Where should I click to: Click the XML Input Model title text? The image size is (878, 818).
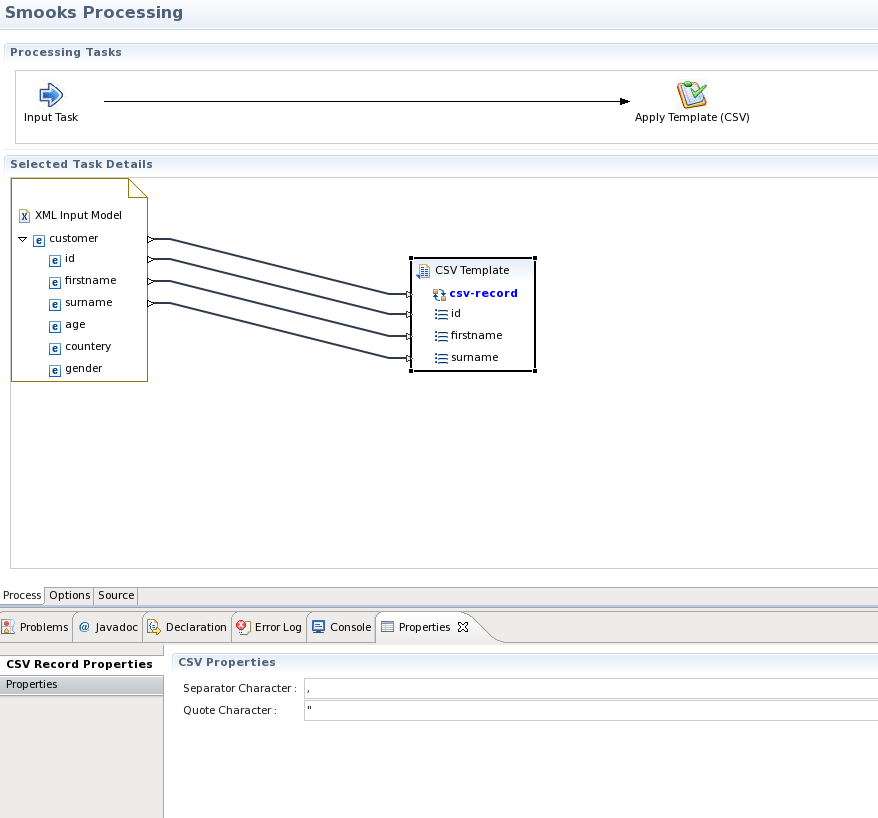pyautogui.click(x=78, y=216)
